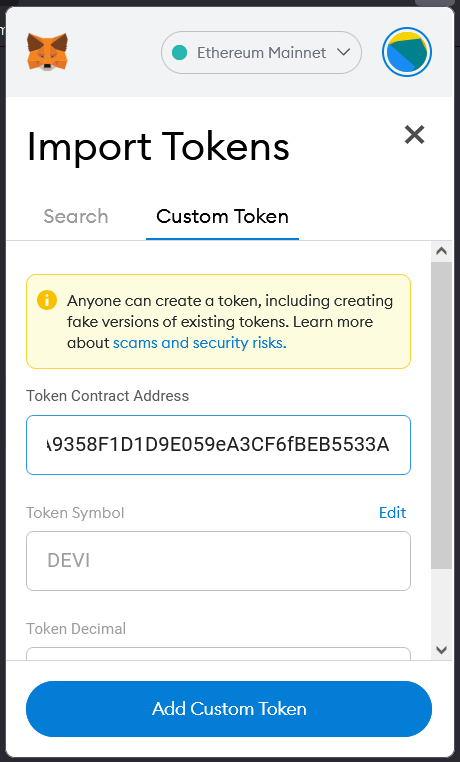The image size is (460, 762).
Task: Click the Token Contract Address field
Action: click(219, 445)
